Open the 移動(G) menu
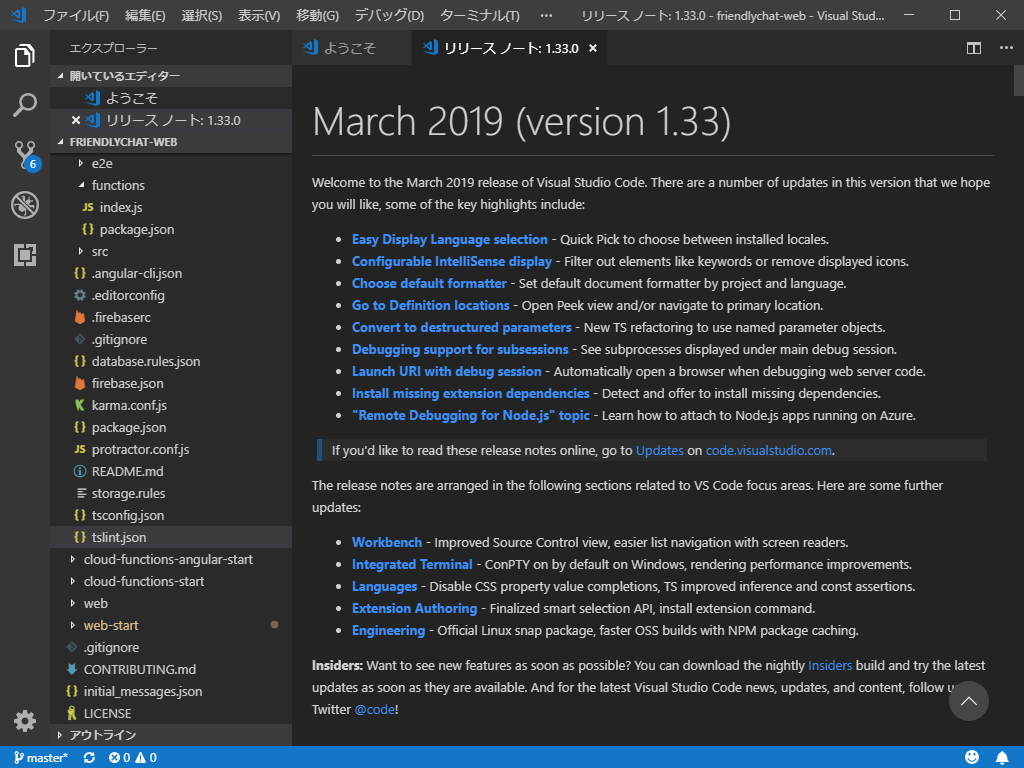The height and width of the screenshot is (768, 1024). (x=317, y=15)
